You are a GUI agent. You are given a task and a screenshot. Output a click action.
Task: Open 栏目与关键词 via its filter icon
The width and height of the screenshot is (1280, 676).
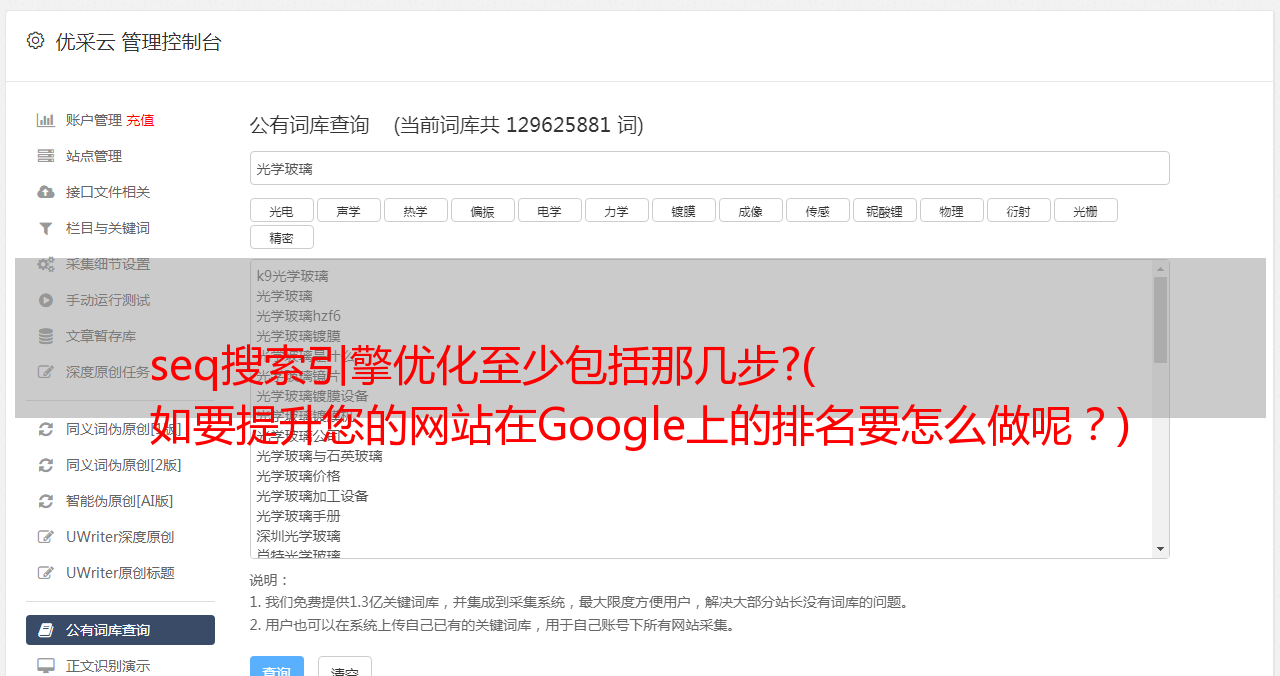tap(46, 228)
